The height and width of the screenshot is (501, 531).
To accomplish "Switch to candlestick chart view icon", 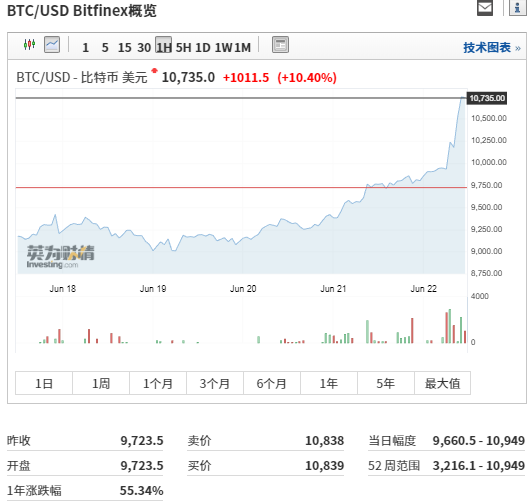I will click(x=29, y=44).
